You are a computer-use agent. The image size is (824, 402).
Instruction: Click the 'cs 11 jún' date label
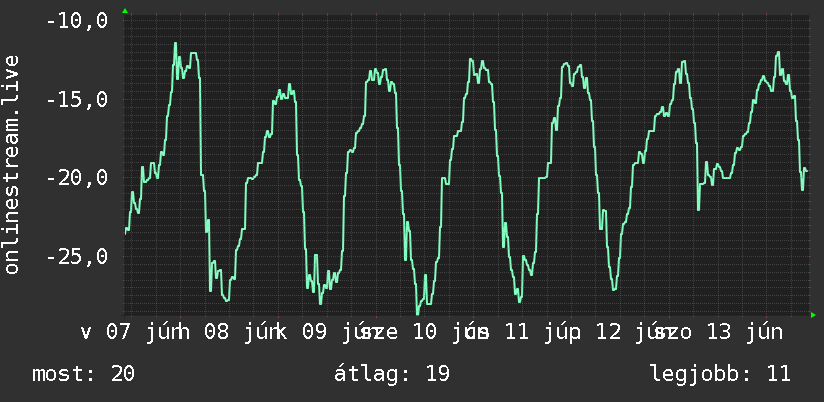point(522,332)
